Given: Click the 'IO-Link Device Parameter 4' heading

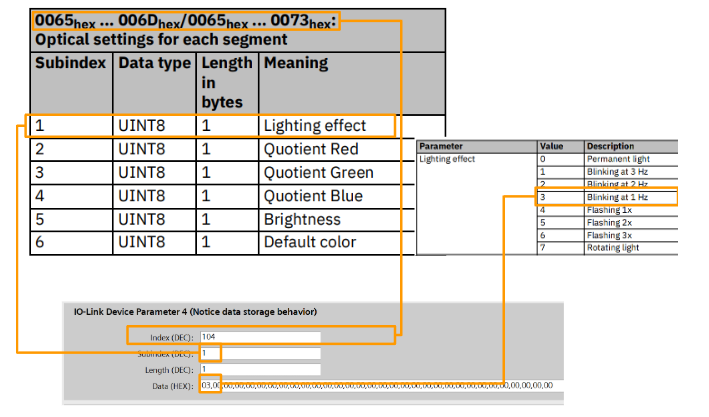Looking at the screenshot, I should tap(194, 313).
